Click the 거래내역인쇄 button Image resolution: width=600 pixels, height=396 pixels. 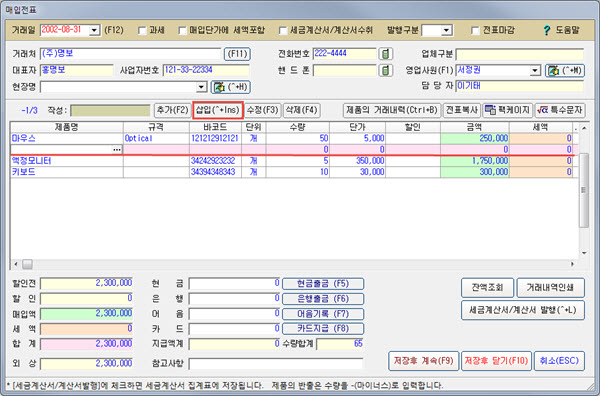point(550,288)
